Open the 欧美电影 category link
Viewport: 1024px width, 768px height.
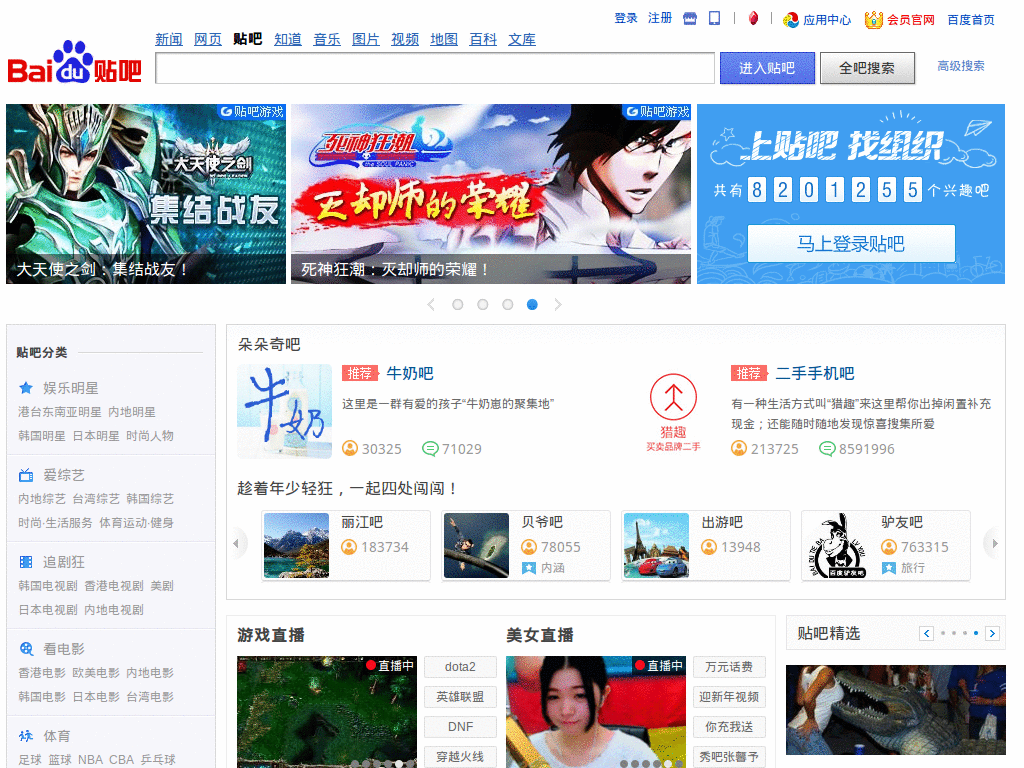point(96,673)
